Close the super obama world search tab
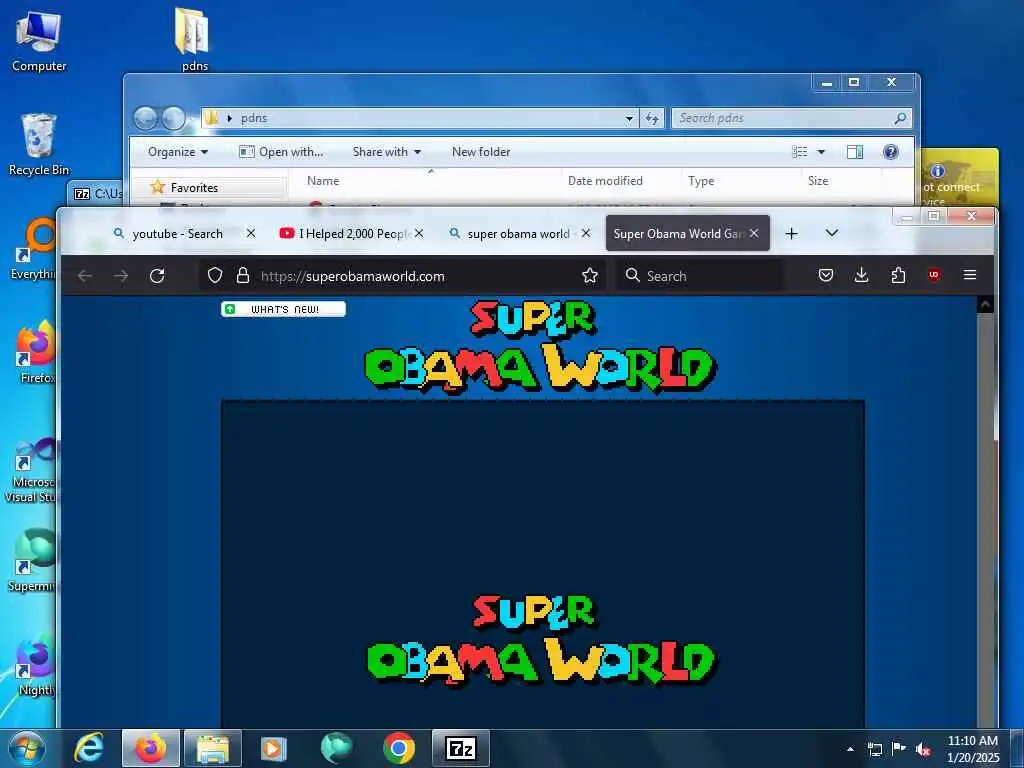Viewport: 1024px width, 768px height. click(586, 233)
